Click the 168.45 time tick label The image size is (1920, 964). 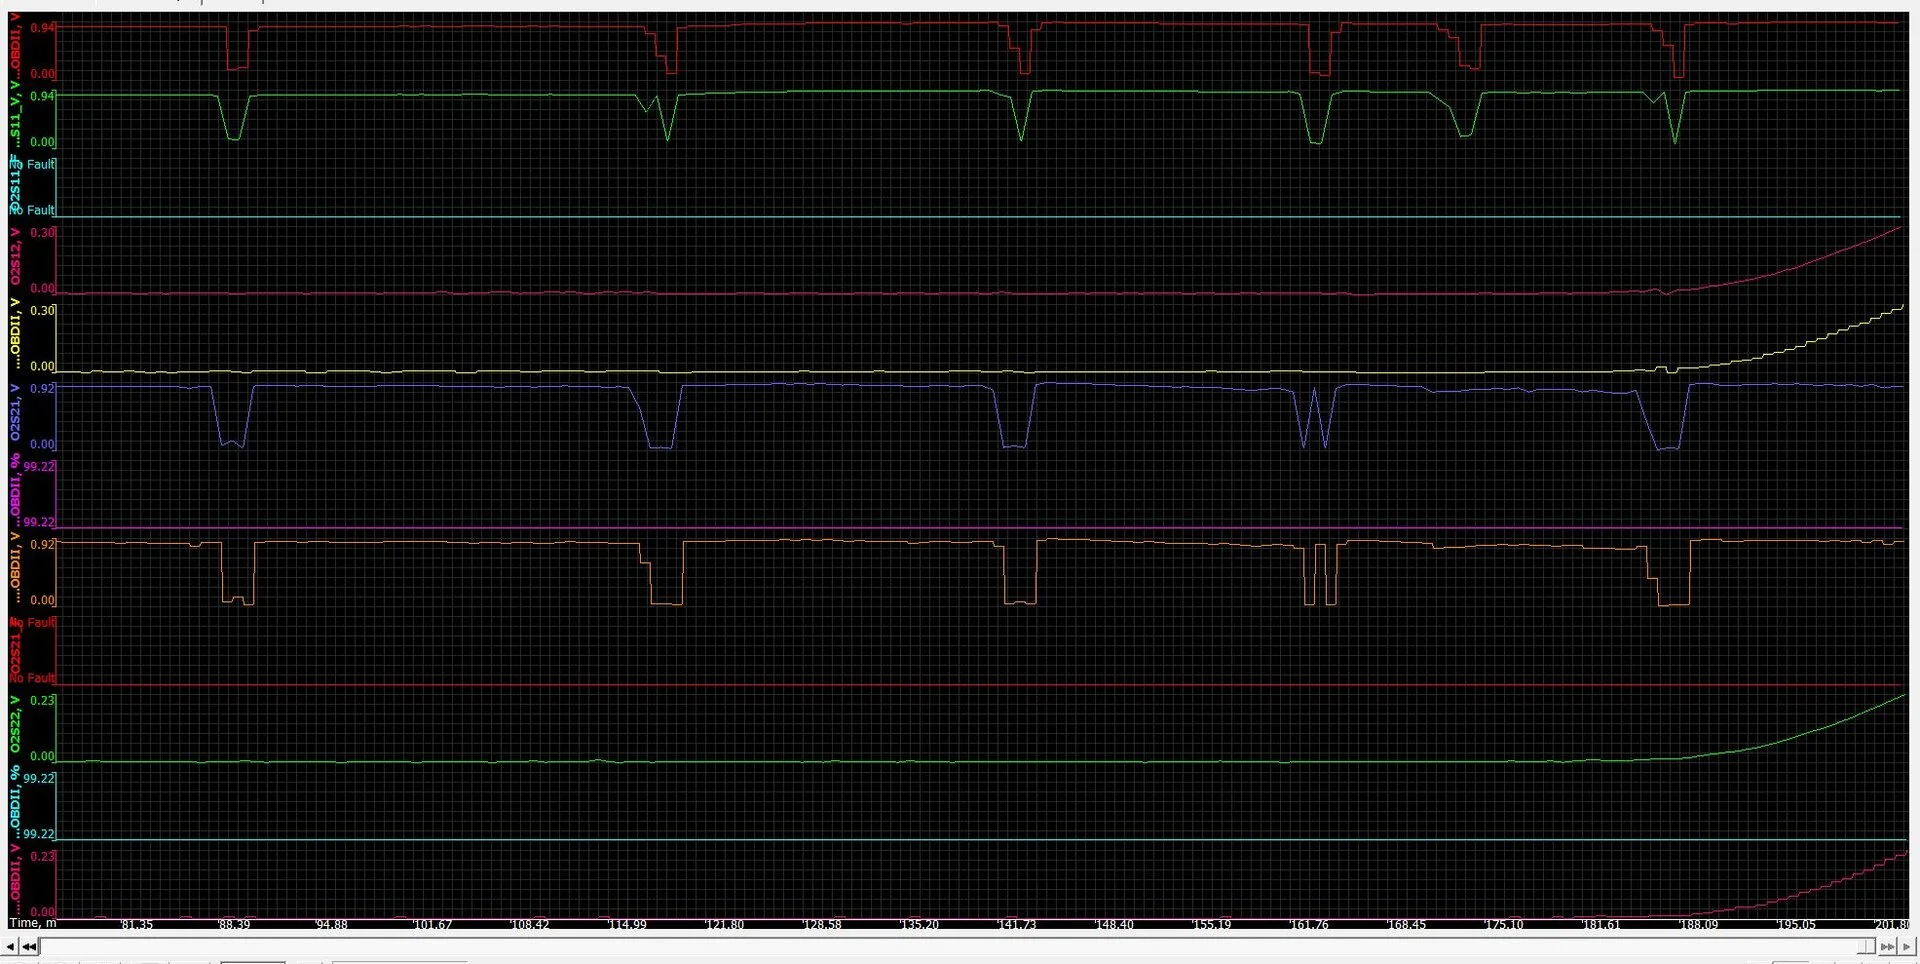coord(1405,925)
